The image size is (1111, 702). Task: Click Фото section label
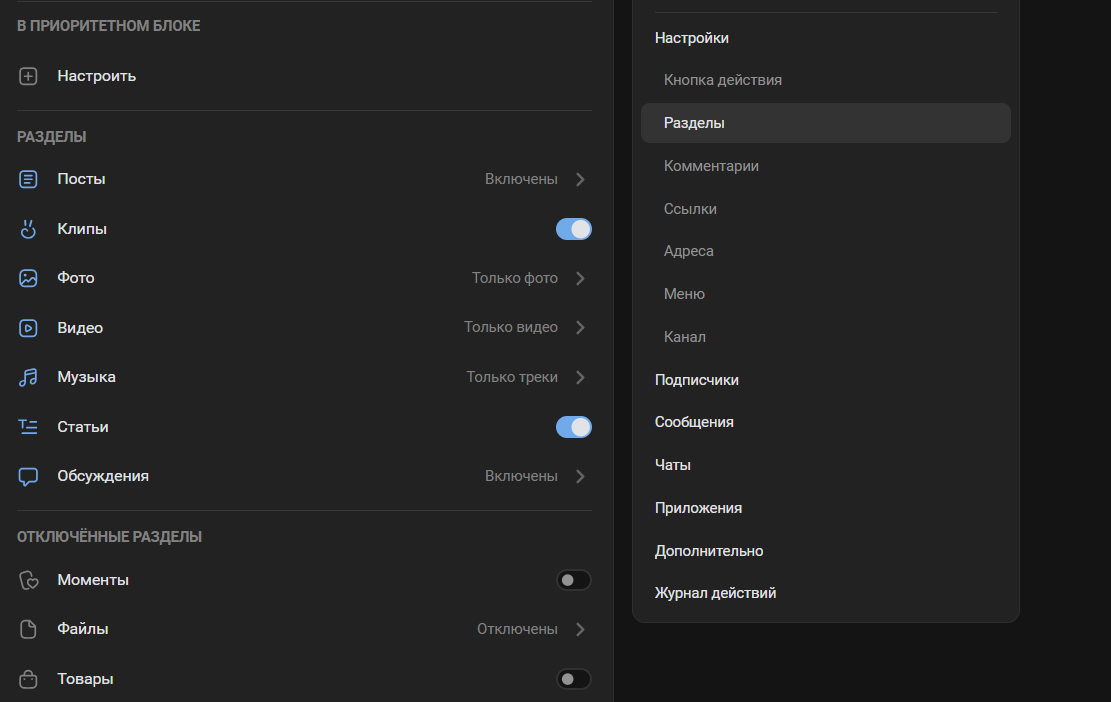click(76, 278)
